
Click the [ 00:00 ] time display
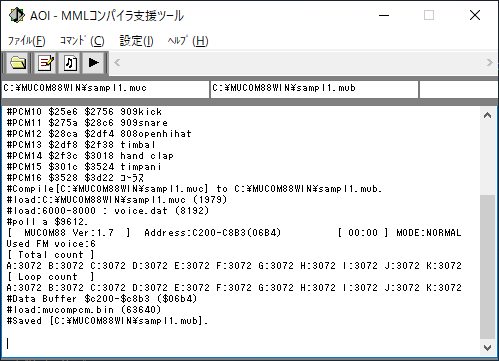[363, 233]
